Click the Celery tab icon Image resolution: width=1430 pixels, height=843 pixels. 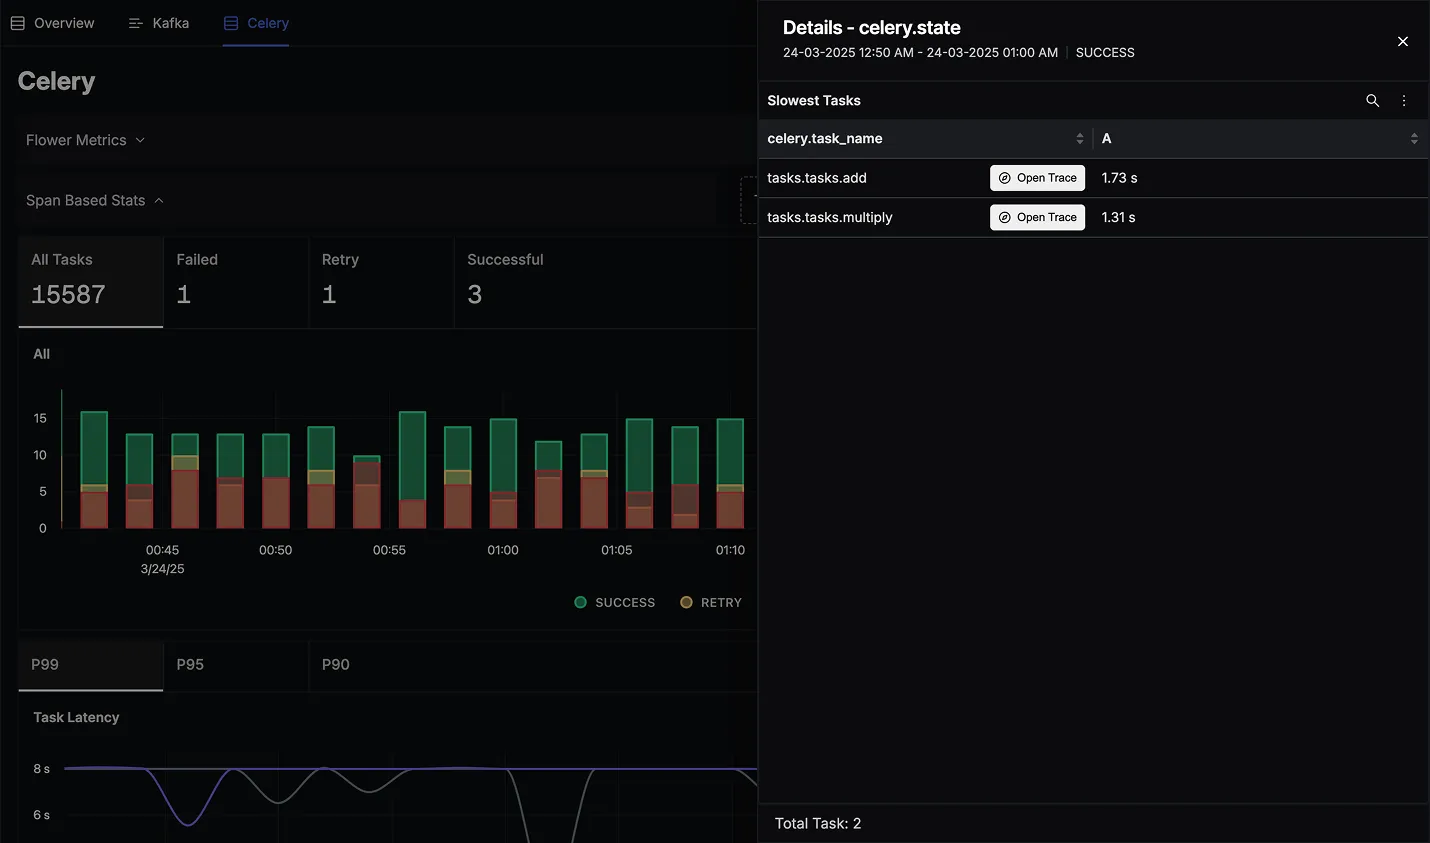click(231, 23)
